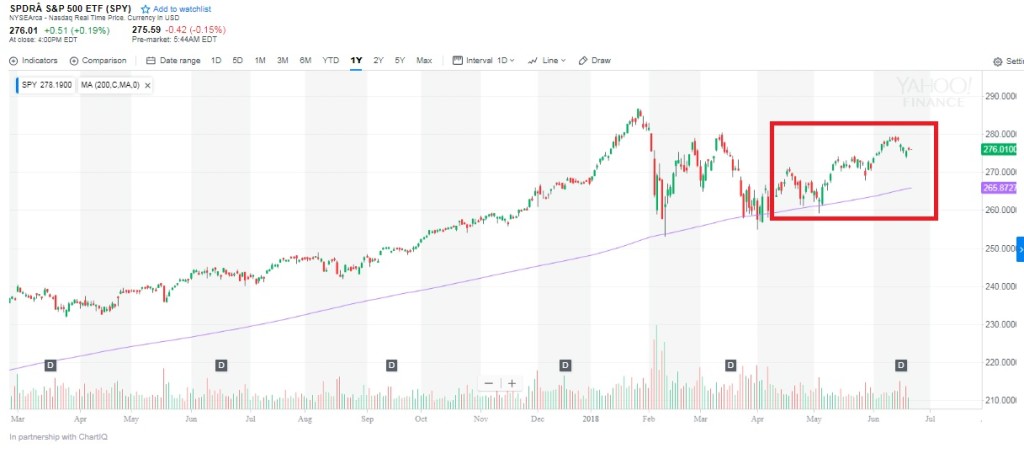Zoom in with the plus button
The height and width of the screenshot is (459, 1024).
point(512,382)
